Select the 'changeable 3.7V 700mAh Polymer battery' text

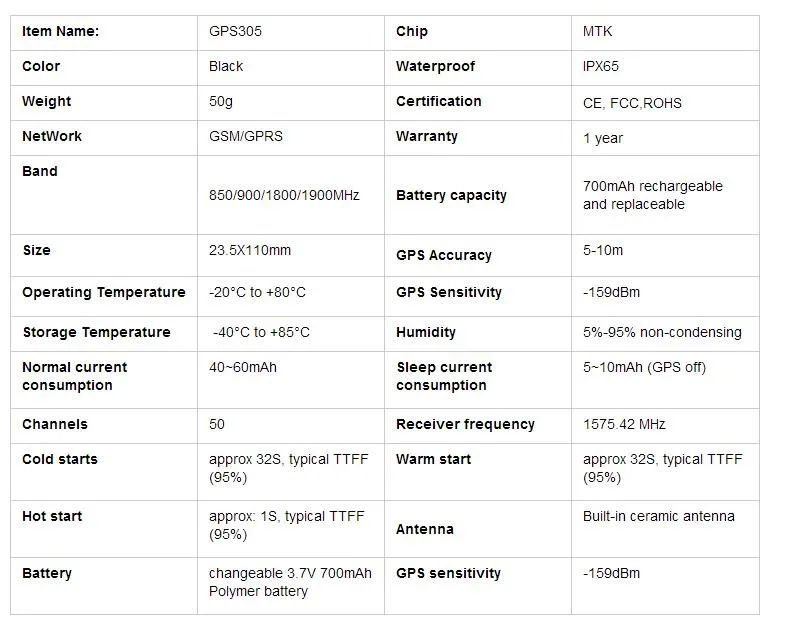(290, 582)
